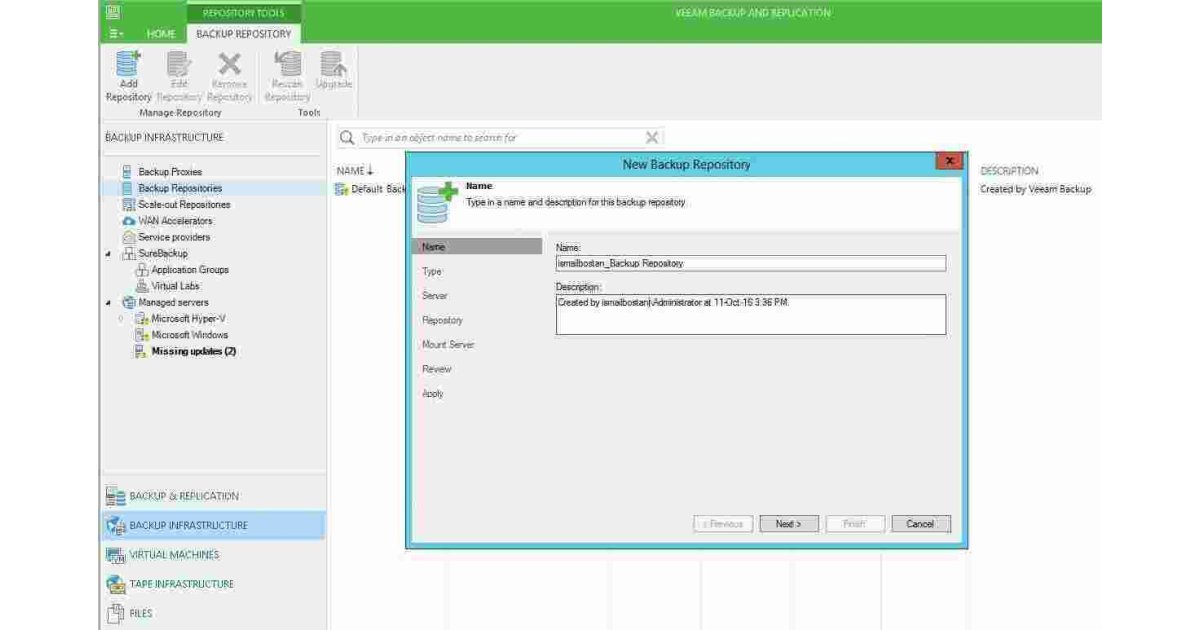The height and width of the screenshot is (630, 1200).
Task: Open WAN Accelerators node
Action: (174, 221)
